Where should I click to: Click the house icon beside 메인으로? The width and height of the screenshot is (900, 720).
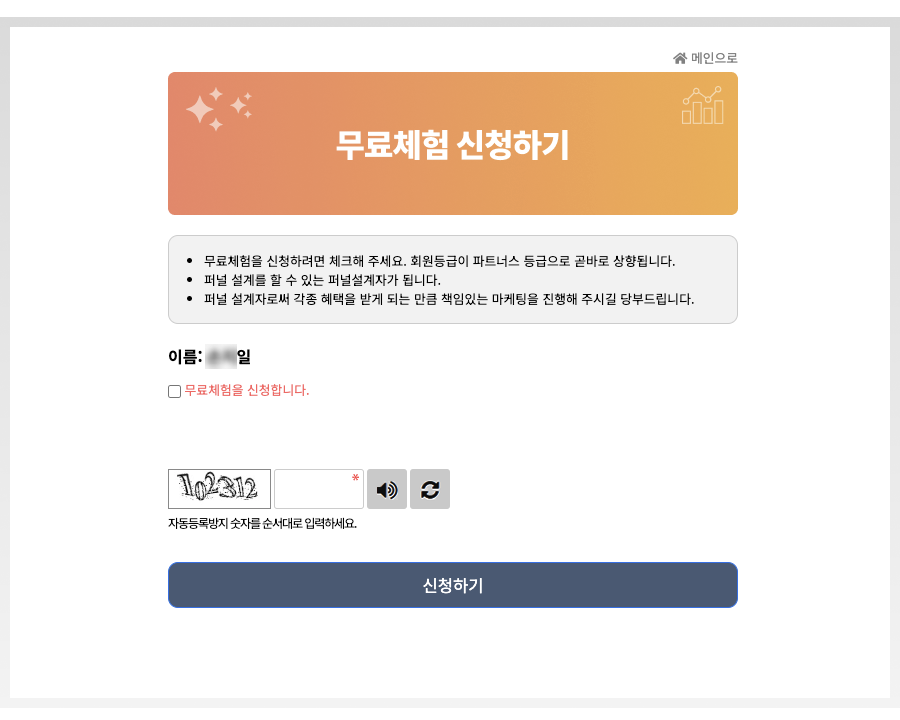point(679,57)
